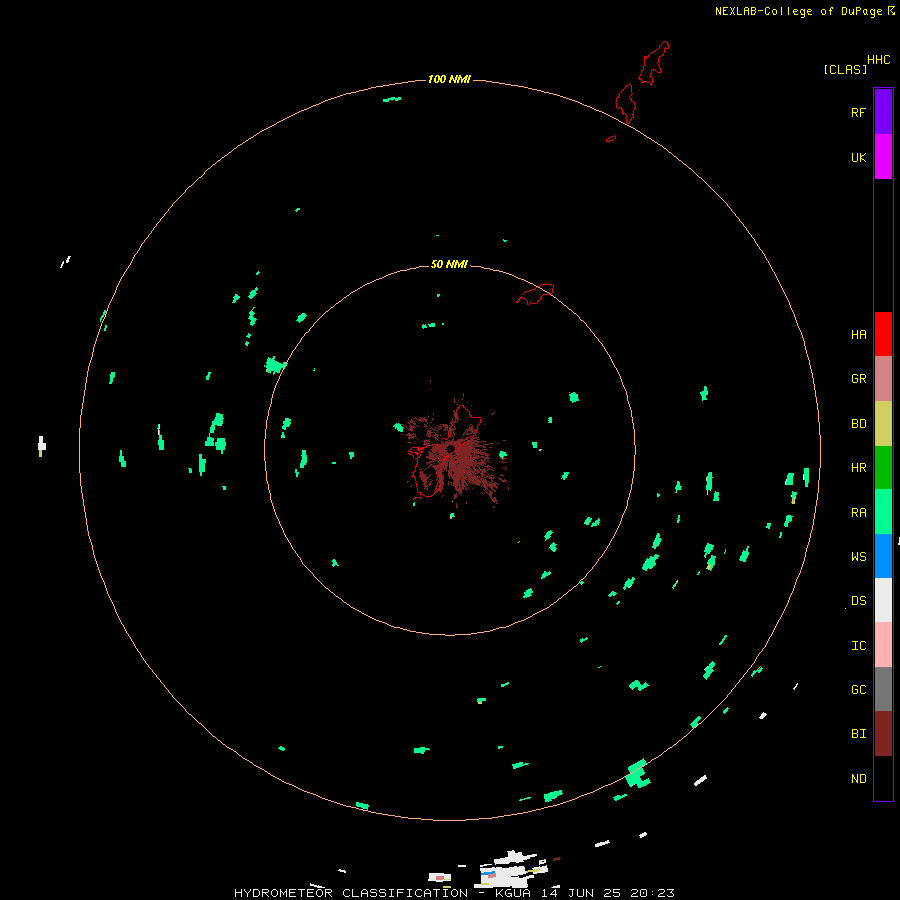Click the IC legend label
The height and width of the screenshot is (900, 900).
pos(858,646)
